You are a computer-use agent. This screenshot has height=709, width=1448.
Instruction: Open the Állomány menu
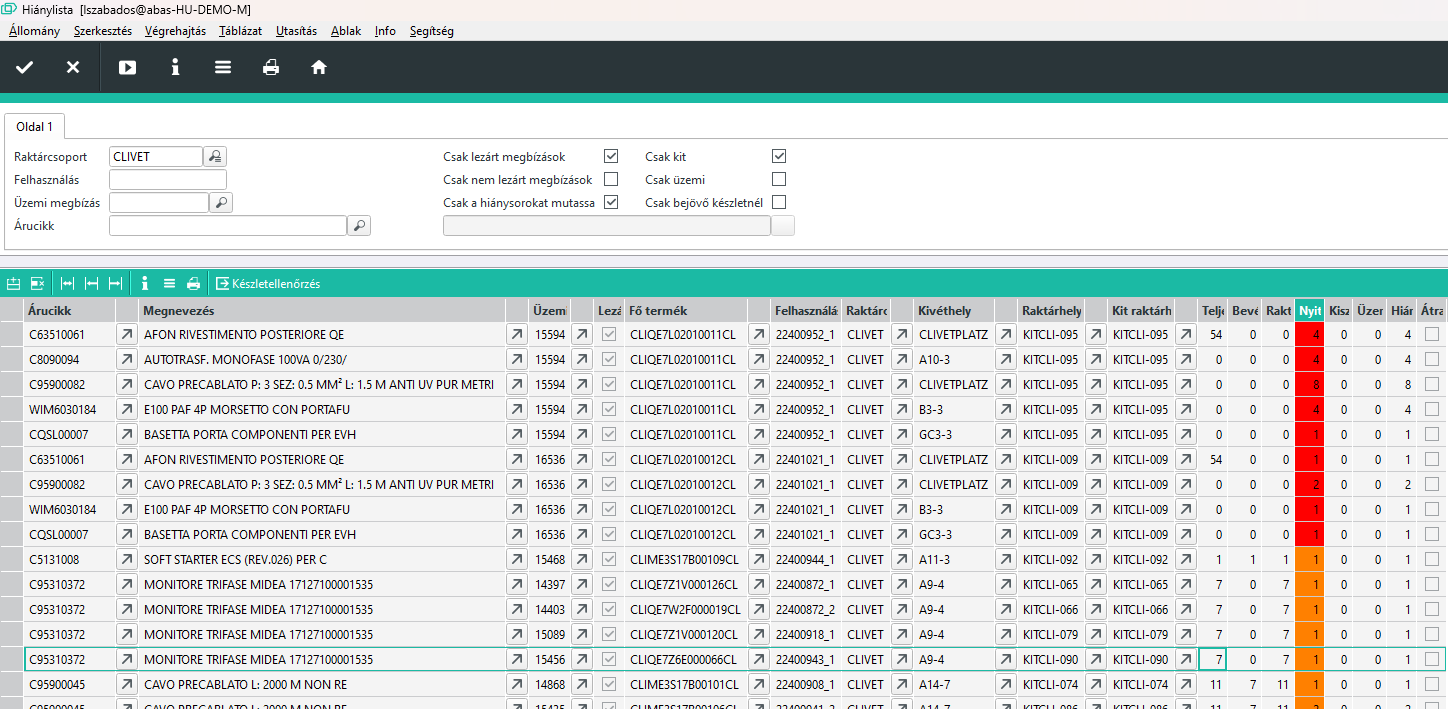click(x=34, y=31)
